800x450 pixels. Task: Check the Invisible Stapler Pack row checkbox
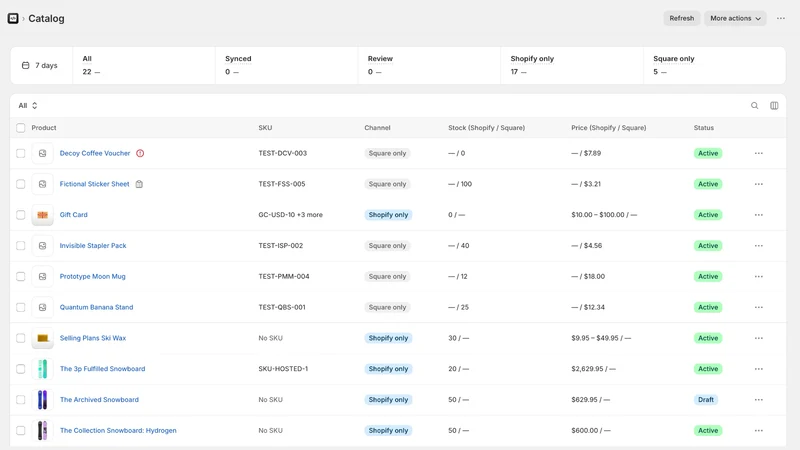click(x=20, y=245)
